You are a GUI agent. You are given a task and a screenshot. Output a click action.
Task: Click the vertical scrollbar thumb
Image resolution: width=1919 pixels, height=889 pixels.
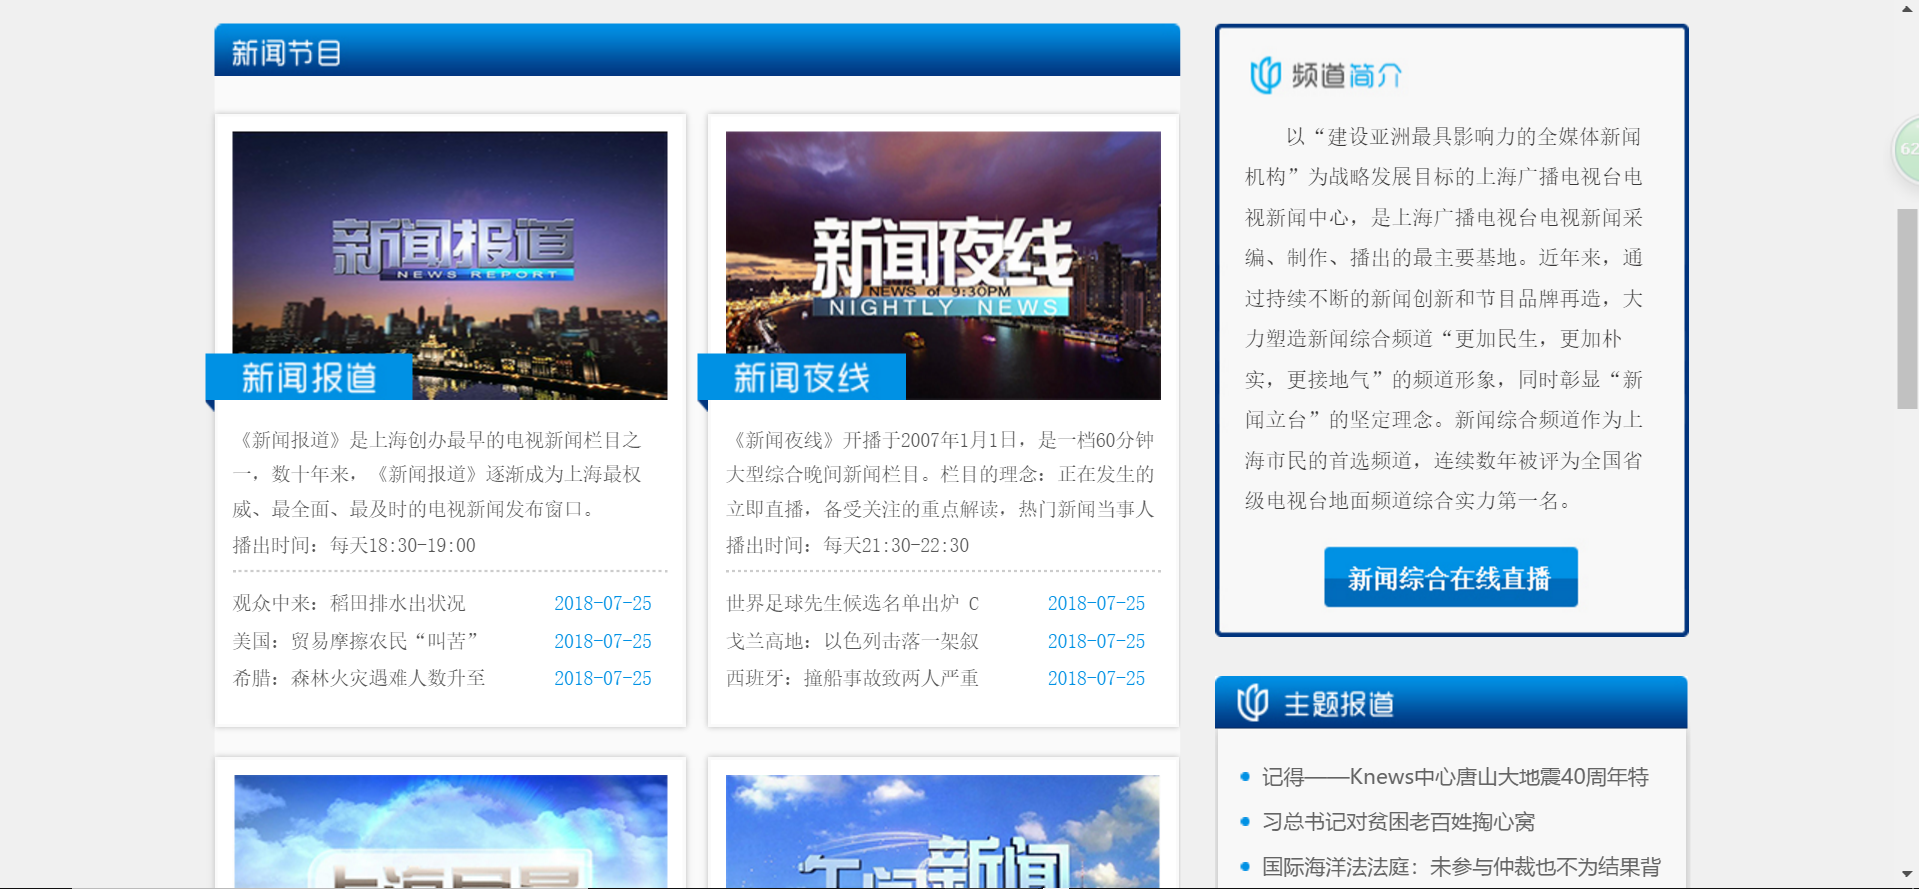point(1907,309)
